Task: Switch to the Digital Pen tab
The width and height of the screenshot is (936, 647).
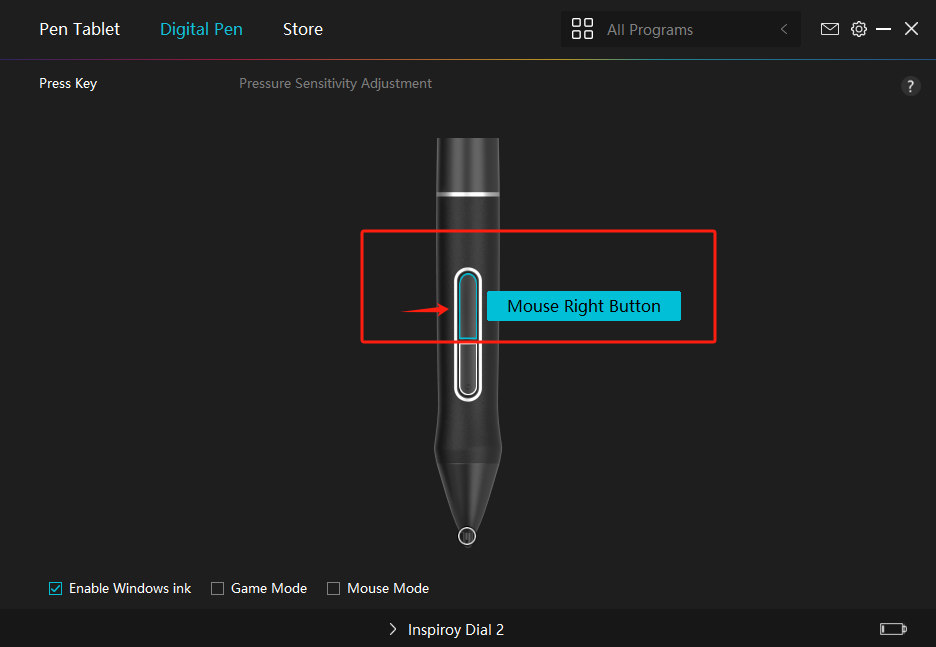Action: point(201,29)
